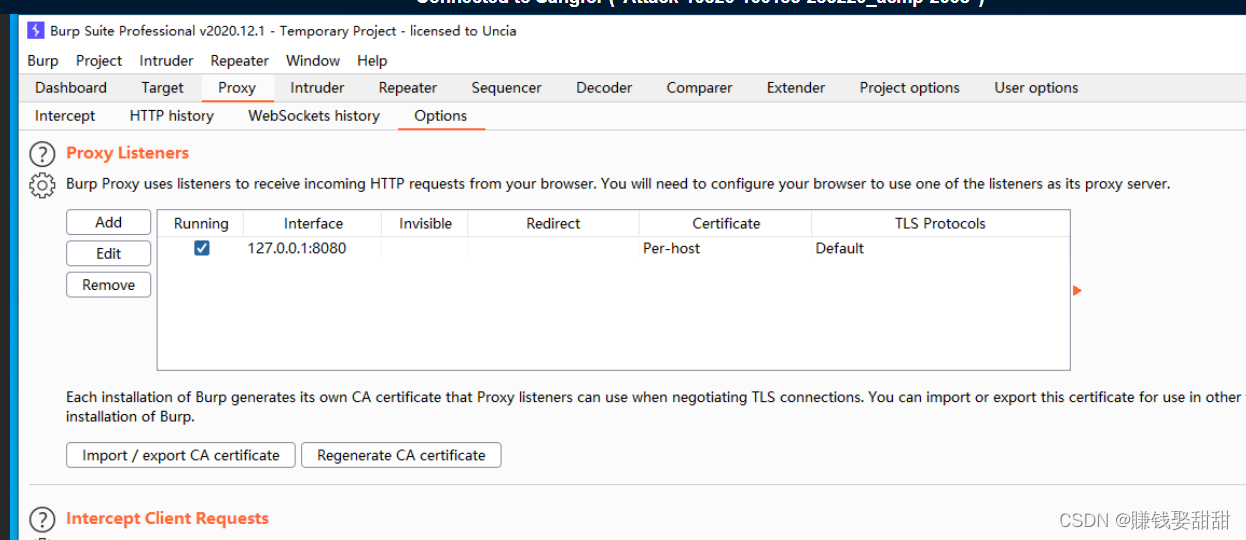Open Proxy Listeners help question icon
Viewport: 1246px width, 540px height.
pyautogui.click(x=42, y=154)
